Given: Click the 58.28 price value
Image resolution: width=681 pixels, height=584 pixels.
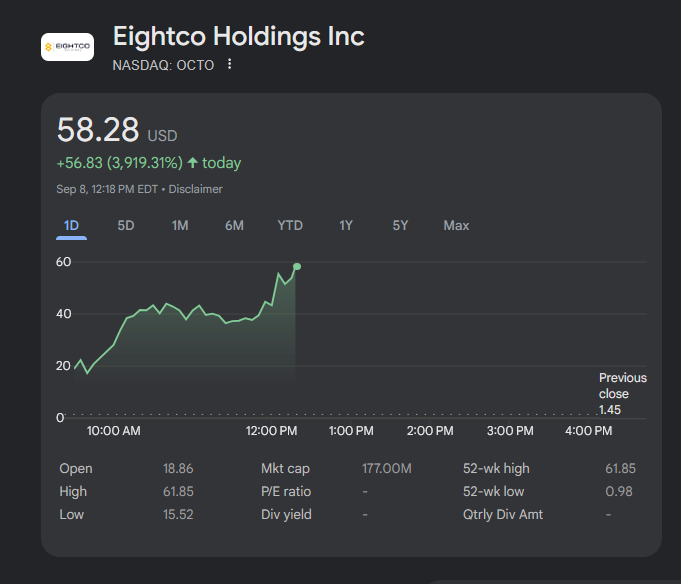Looking at the screenshot, I should pos(98,129).
